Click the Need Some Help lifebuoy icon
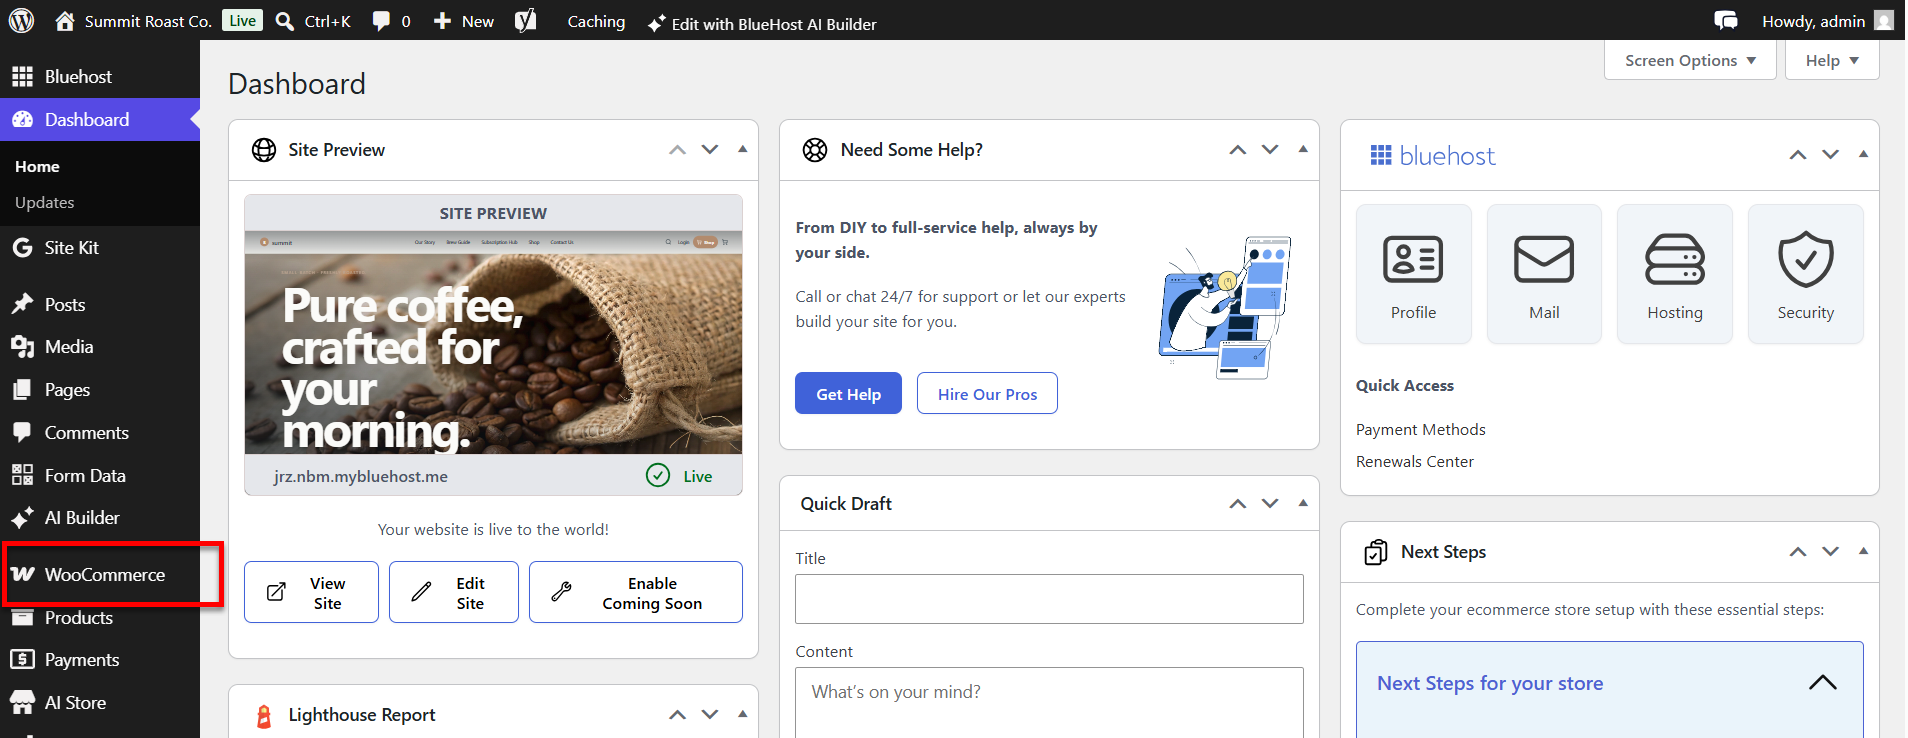Image resolution: width=1908 pixels, height=738 pixels. pos(815,150)
